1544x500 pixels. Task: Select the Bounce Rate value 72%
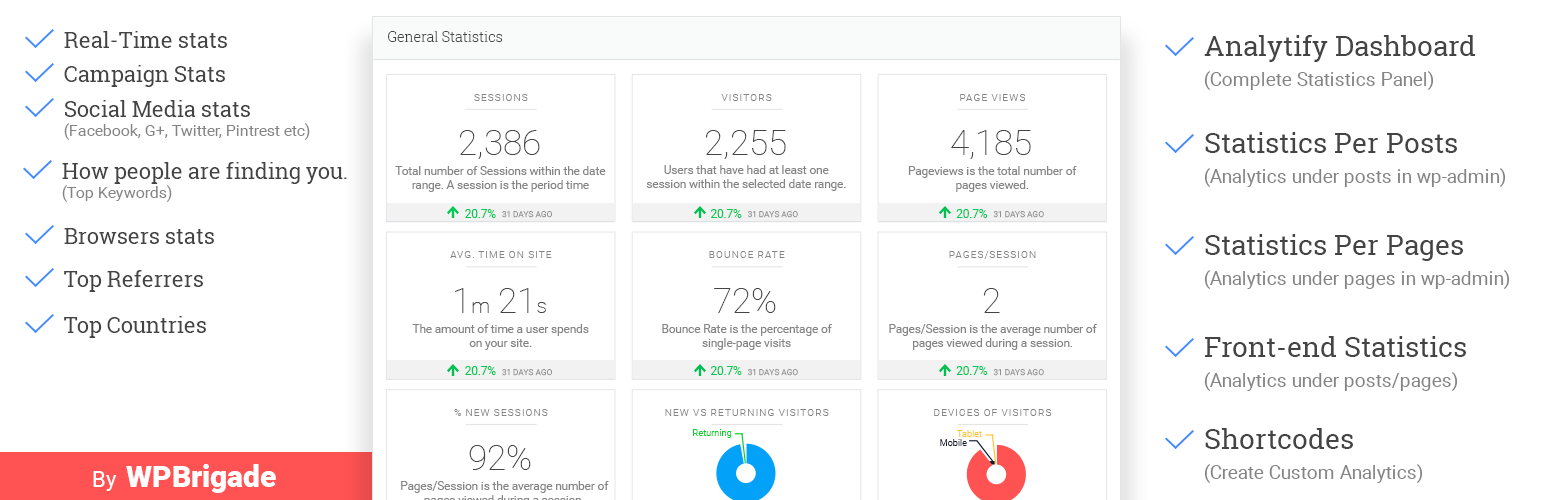click(x=746, y=301)
